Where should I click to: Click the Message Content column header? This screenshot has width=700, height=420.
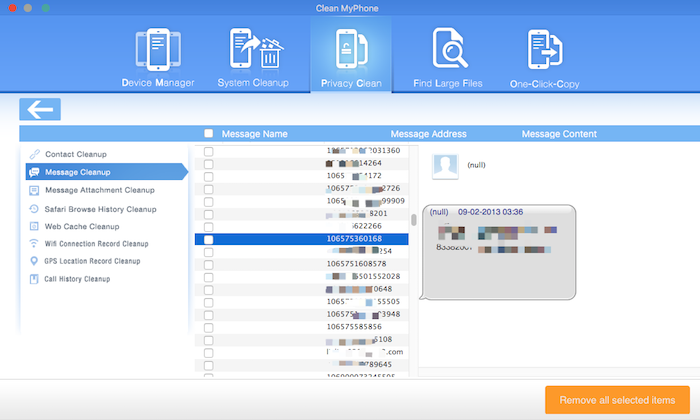tap(559, 134)
